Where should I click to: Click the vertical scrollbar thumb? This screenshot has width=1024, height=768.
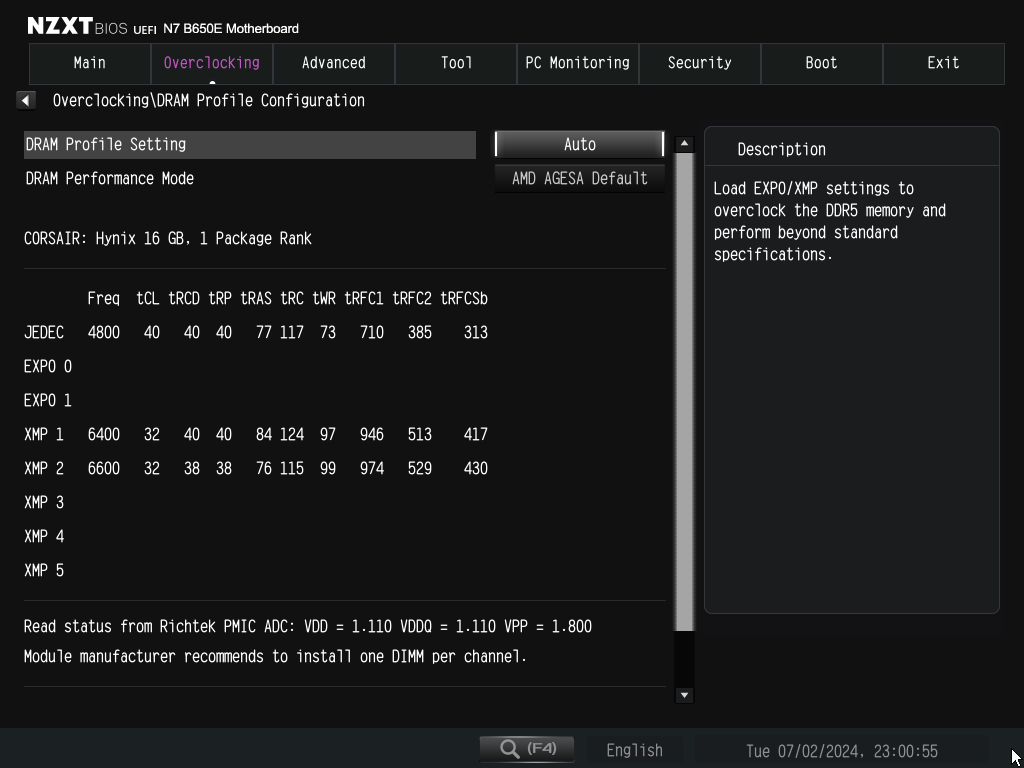tap(684, 392)
